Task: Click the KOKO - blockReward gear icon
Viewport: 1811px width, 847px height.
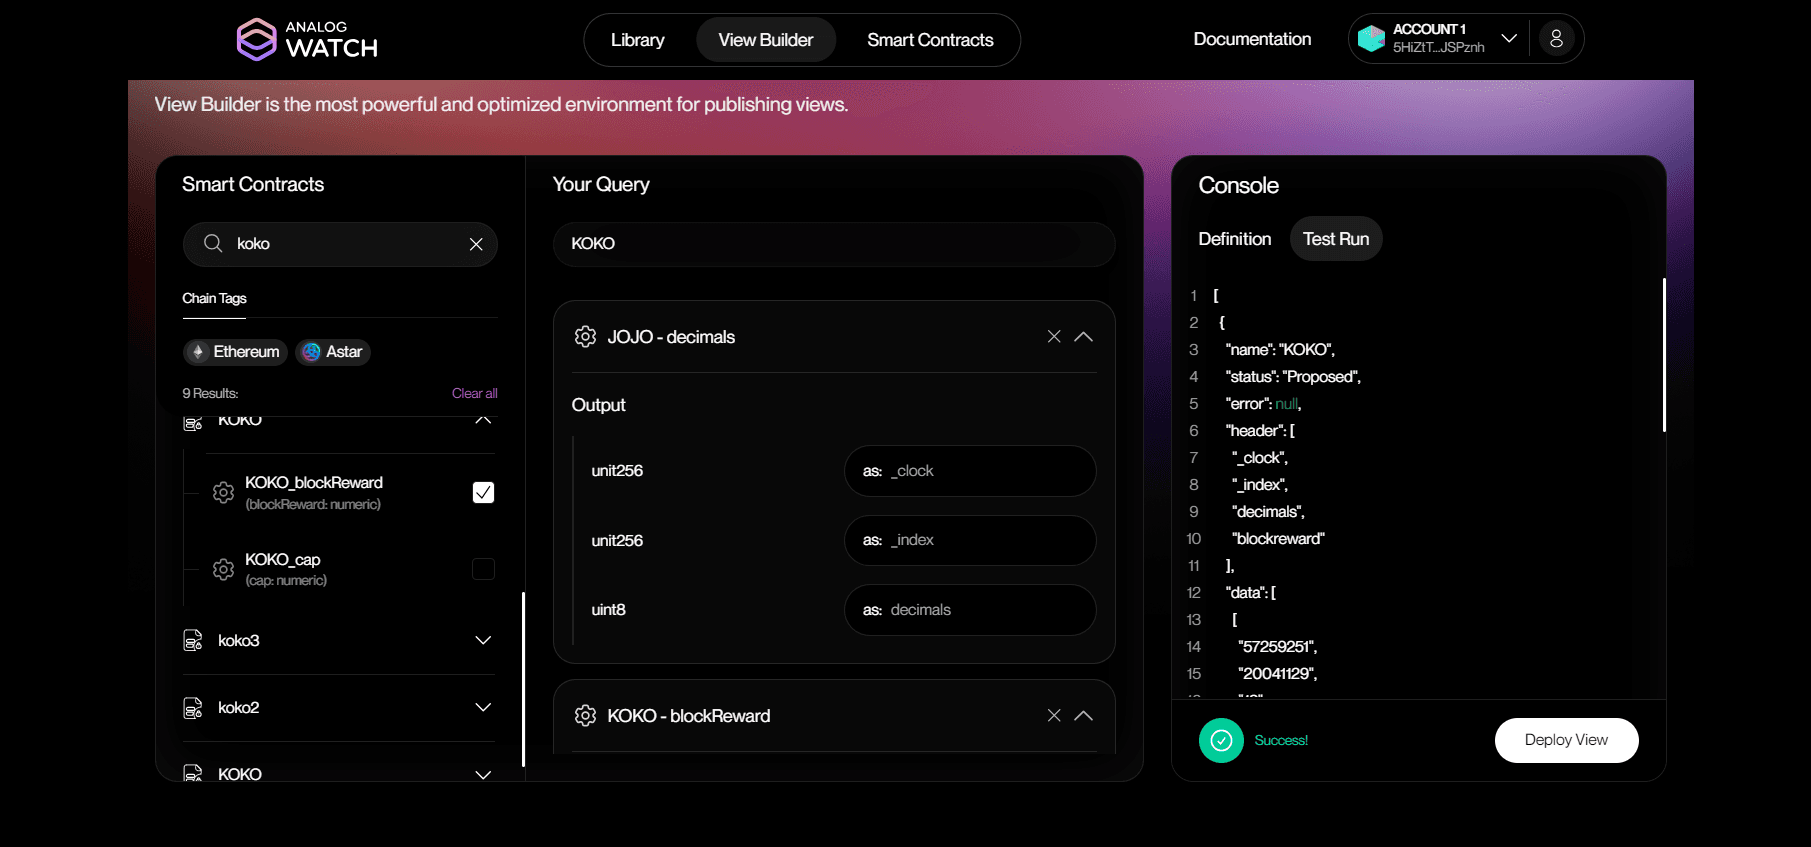Action: pyautogui.click(x=585, y=715)
